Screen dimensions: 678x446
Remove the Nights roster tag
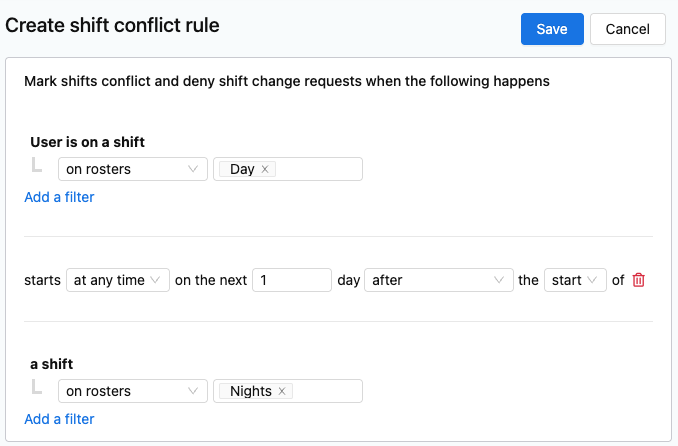coord(282,391)
